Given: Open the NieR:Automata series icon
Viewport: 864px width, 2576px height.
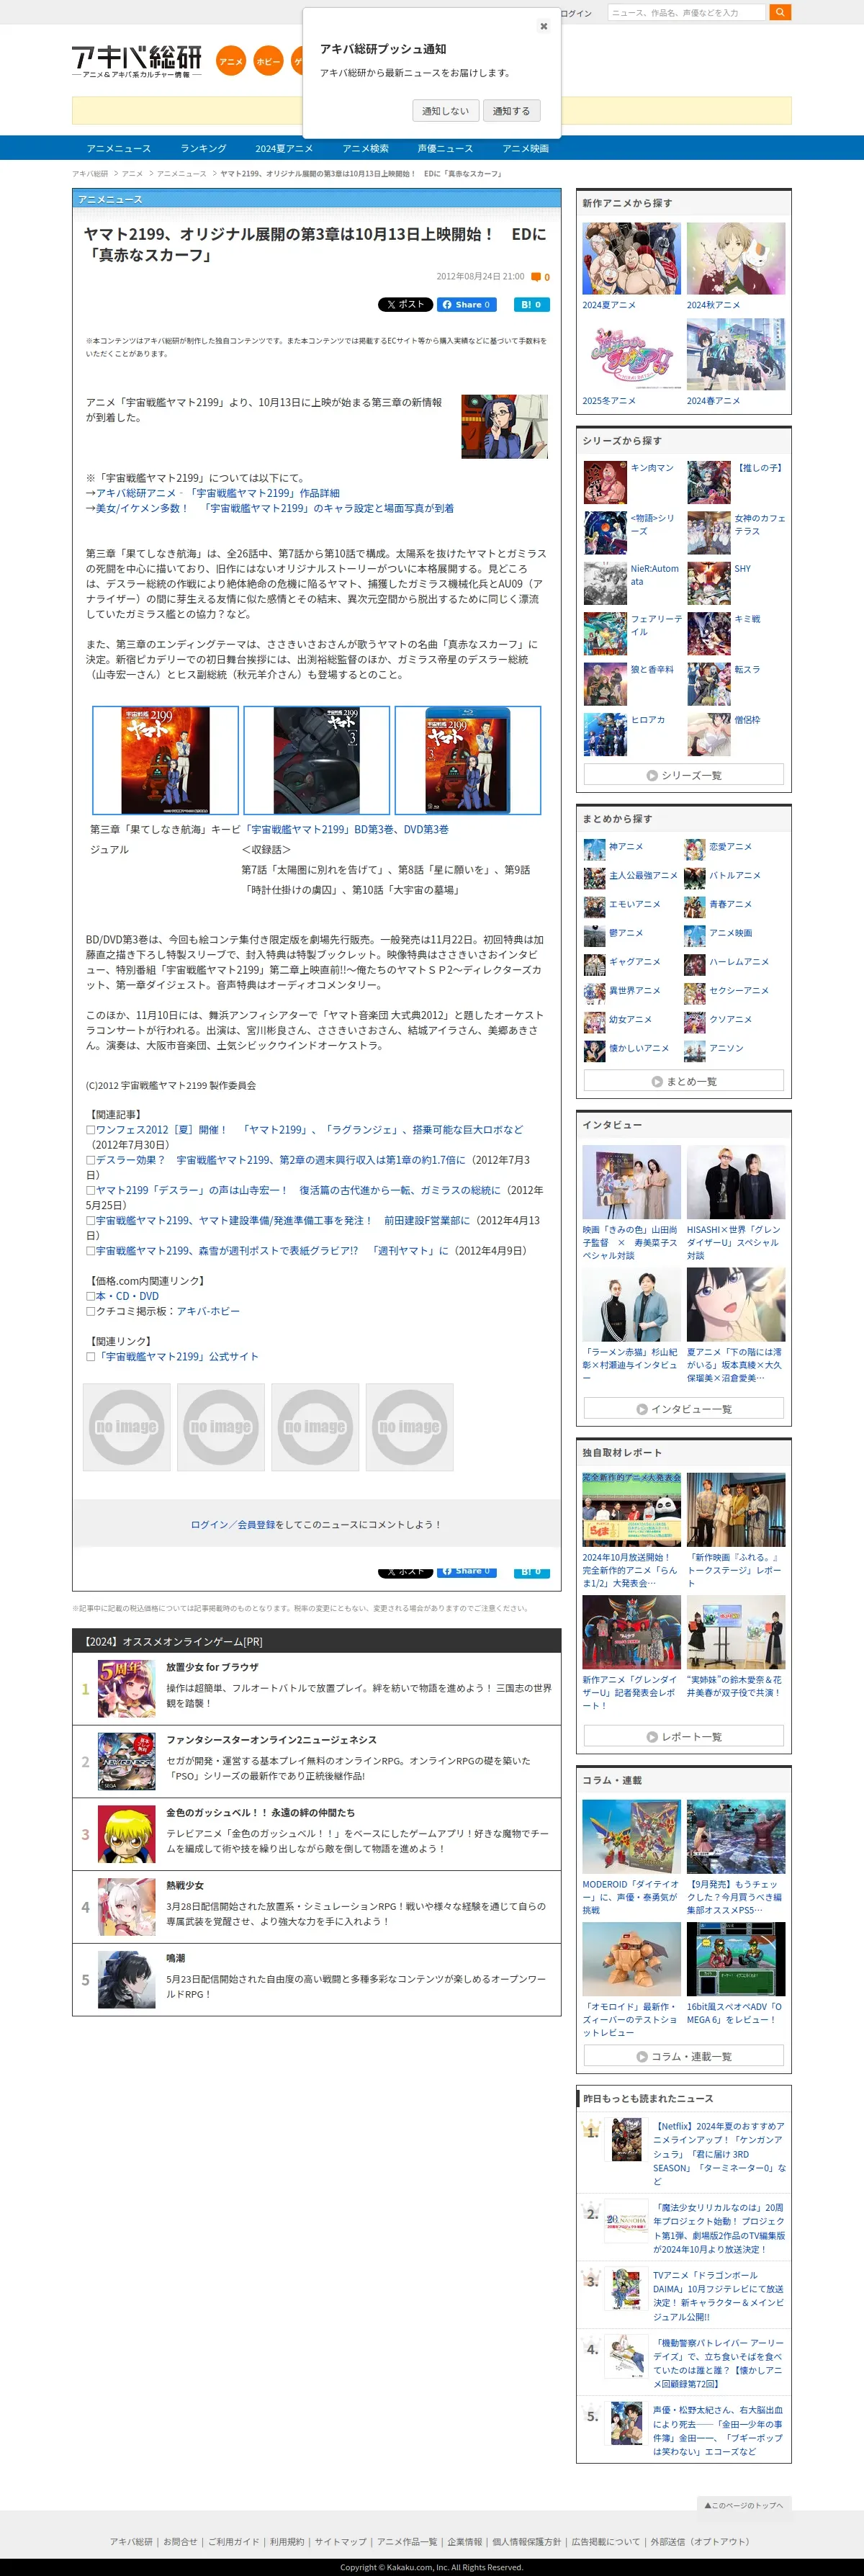Looking at the screenshot, I should coord(605,584).
